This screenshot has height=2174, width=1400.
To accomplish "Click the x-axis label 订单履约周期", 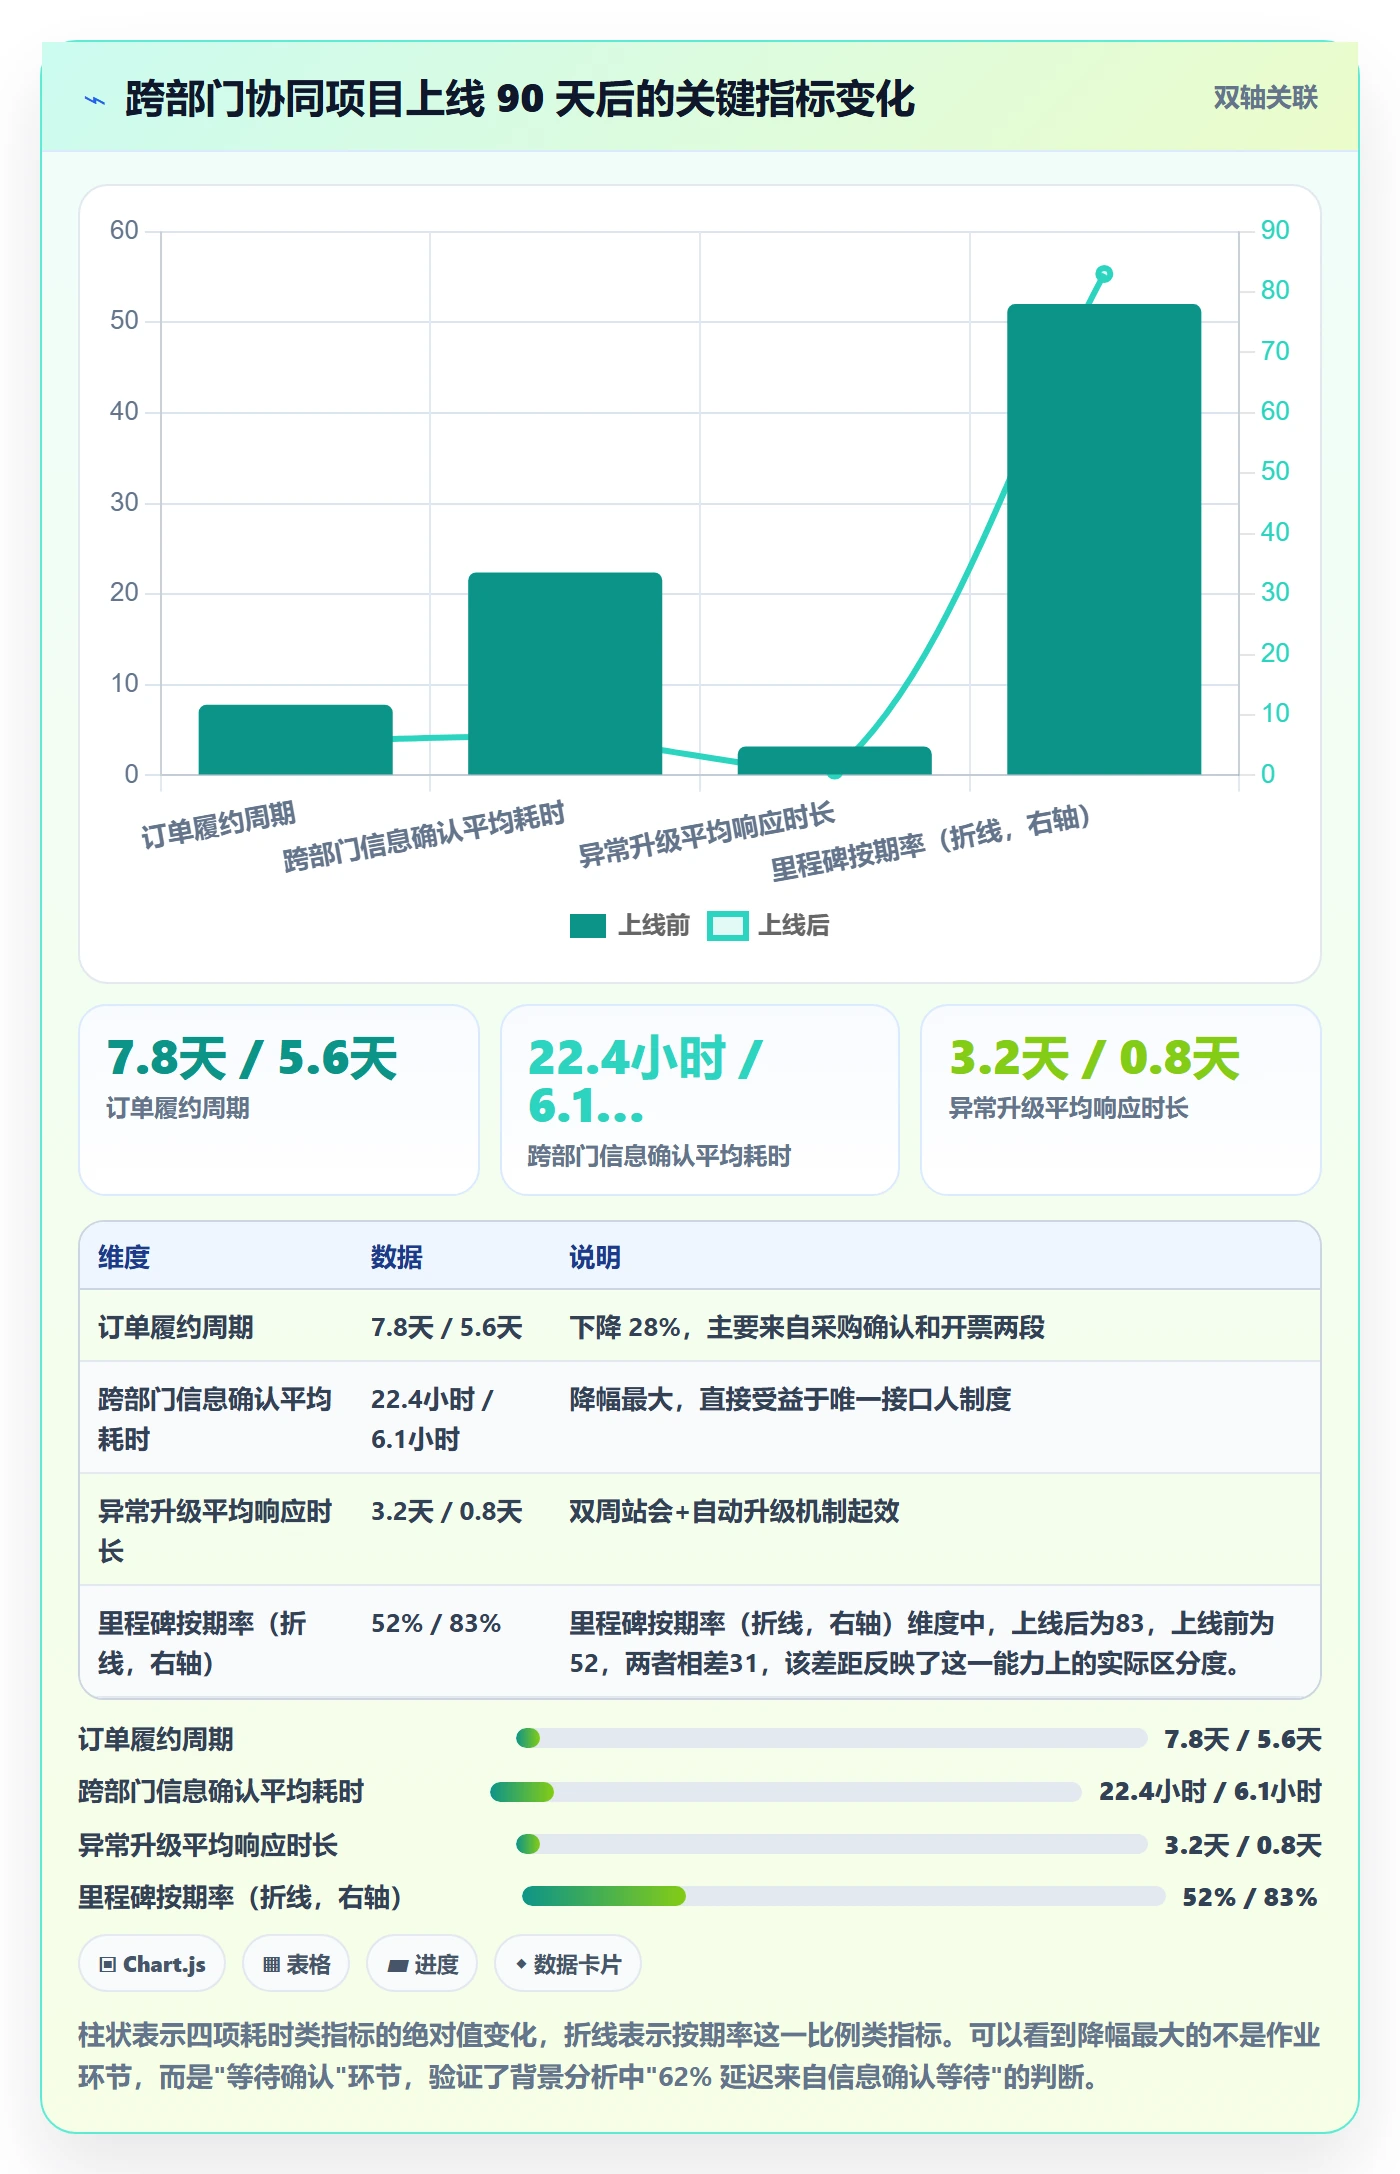I will 218,825.
